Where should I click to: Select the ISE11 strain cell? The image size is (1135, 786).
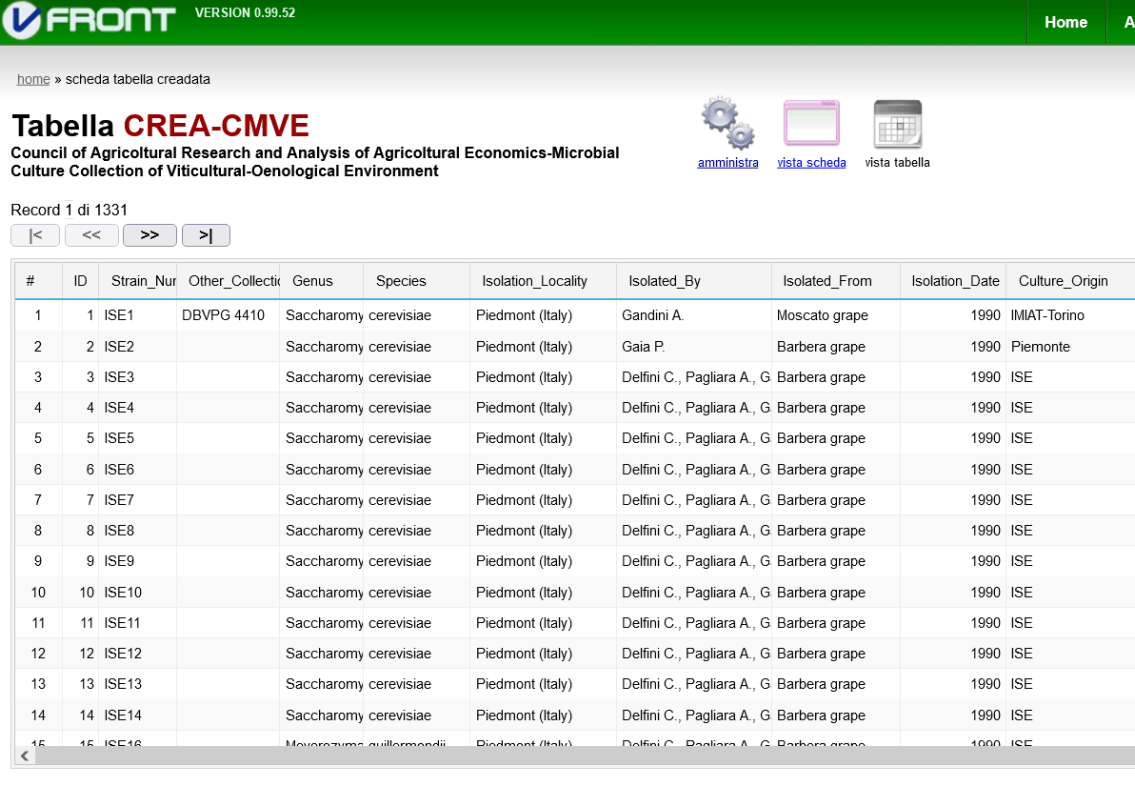(138, 622)
